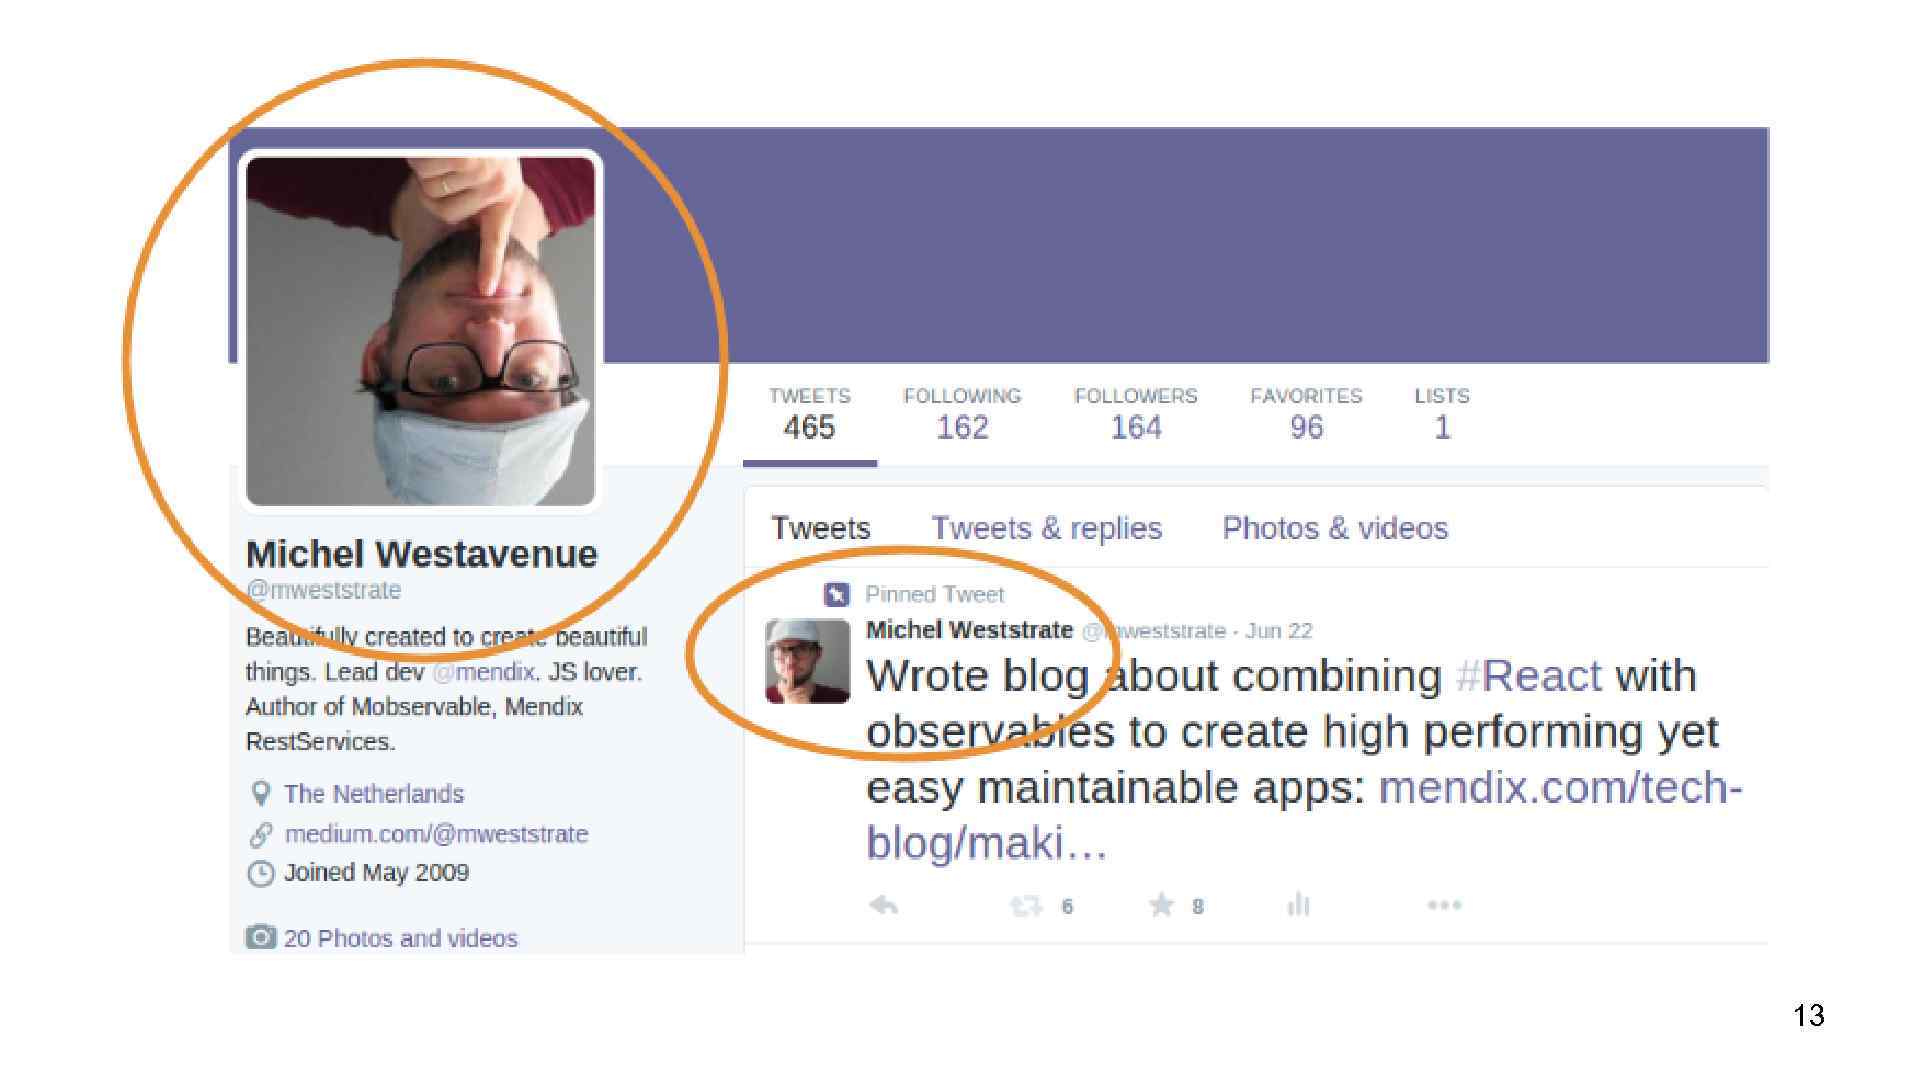The height and width of the screenshot is (1080, 1920).
Task: Click the reply arrow icon under tweet
Action: (883, 905)
